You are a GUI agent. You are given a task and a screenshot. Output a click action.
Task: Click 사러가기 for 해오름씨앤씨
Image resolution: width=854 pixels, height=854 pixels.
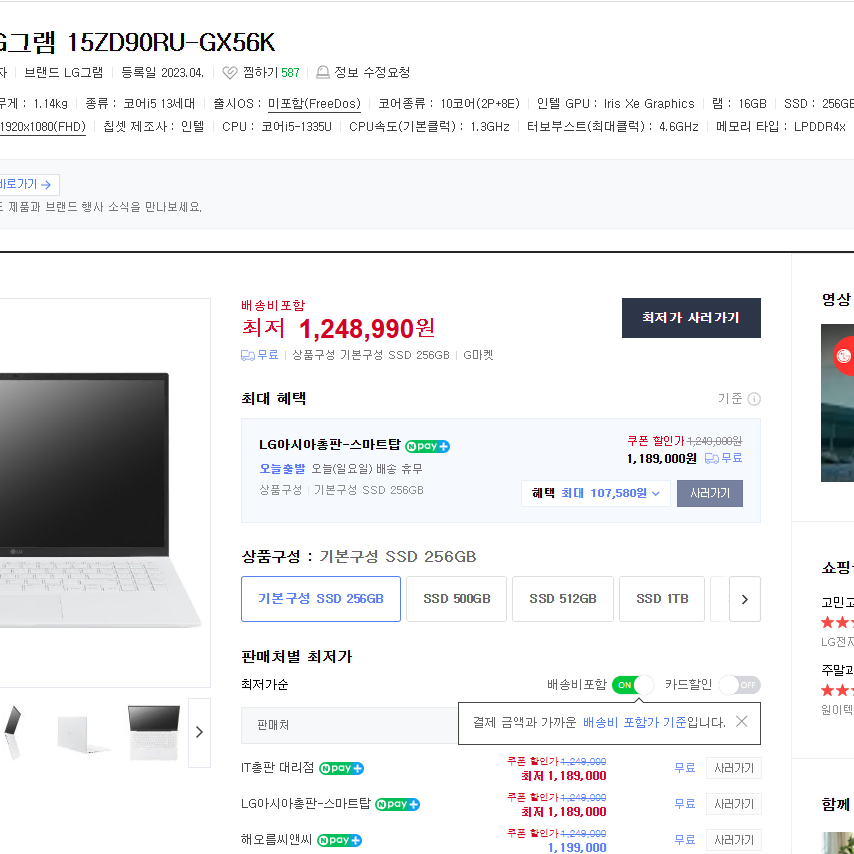(x=734, y=840)
